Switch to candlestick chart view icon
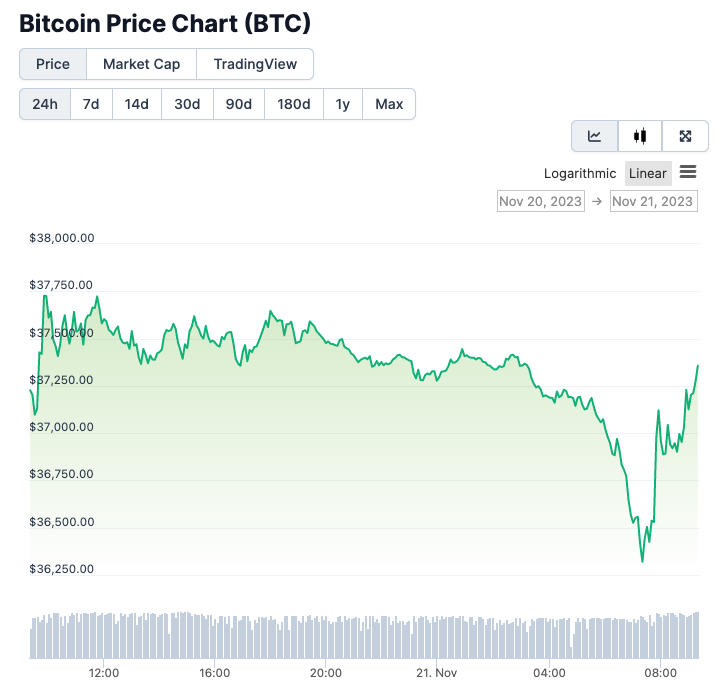The image size is (727, 689). click(x=640, y=136)
